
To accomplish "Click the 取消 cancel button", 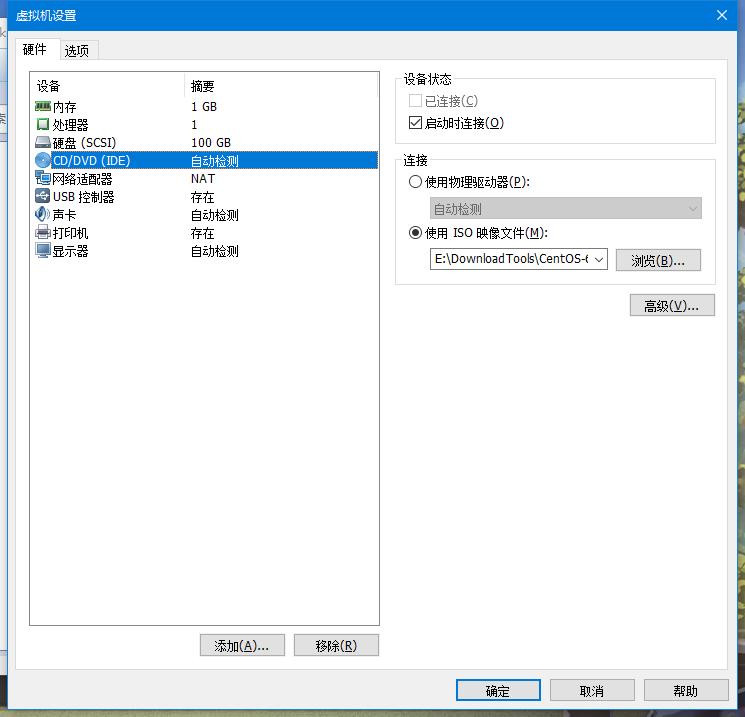I will tap(592, 690).
